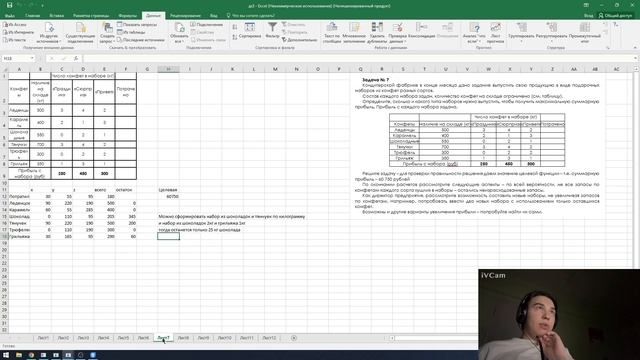Switch to Review (Рецензирование) tab
Screen dimensions: 640x360
point(185,16)
